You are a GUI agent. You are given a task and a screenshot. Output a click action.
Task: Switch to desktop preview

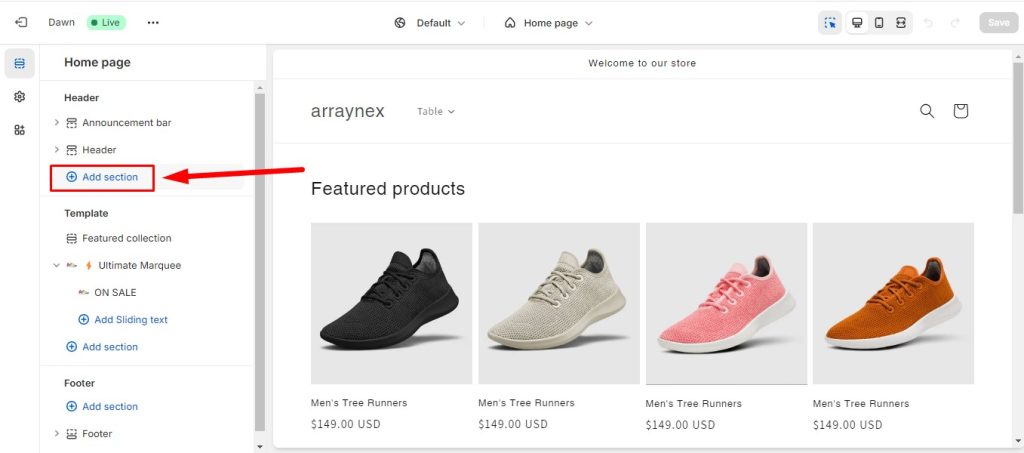point(857,23)
